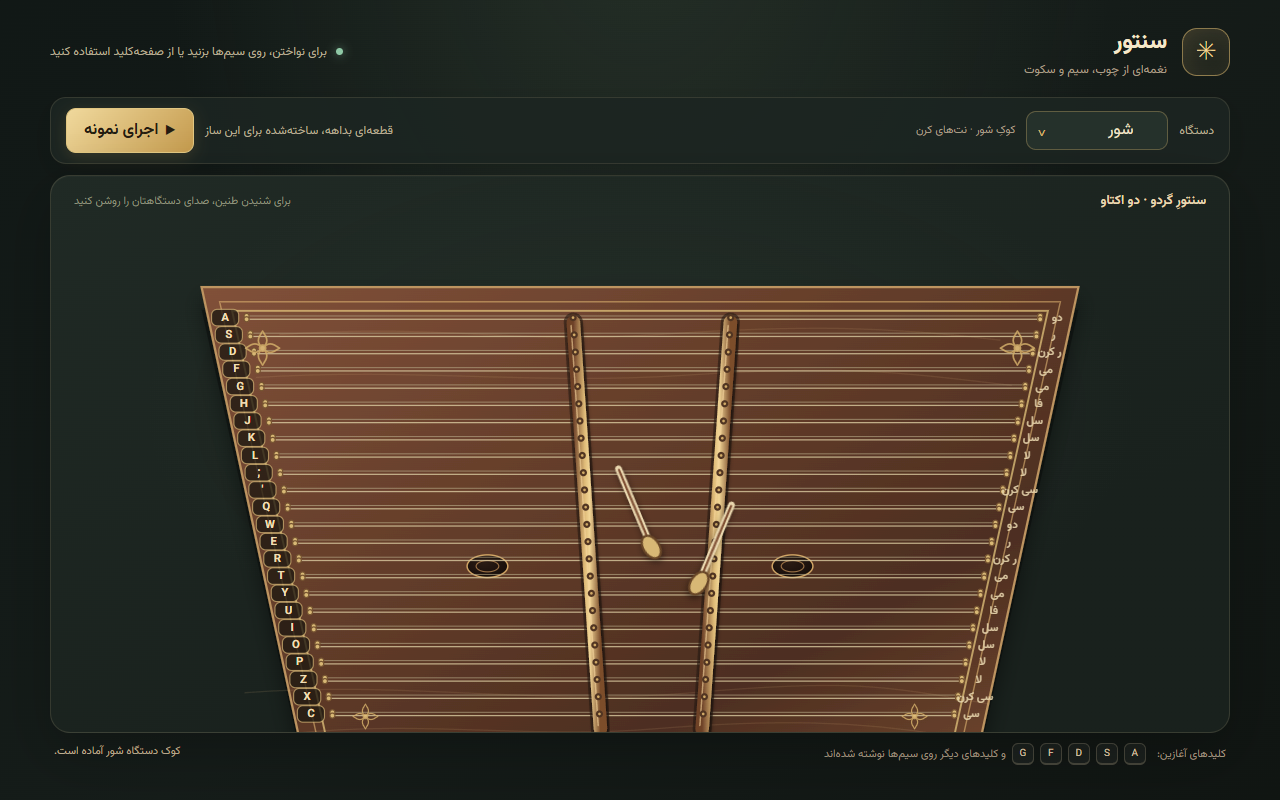Play the string key labeled X
The image size is (1280, 800).
pyautogui.click(x=307, y=696)
